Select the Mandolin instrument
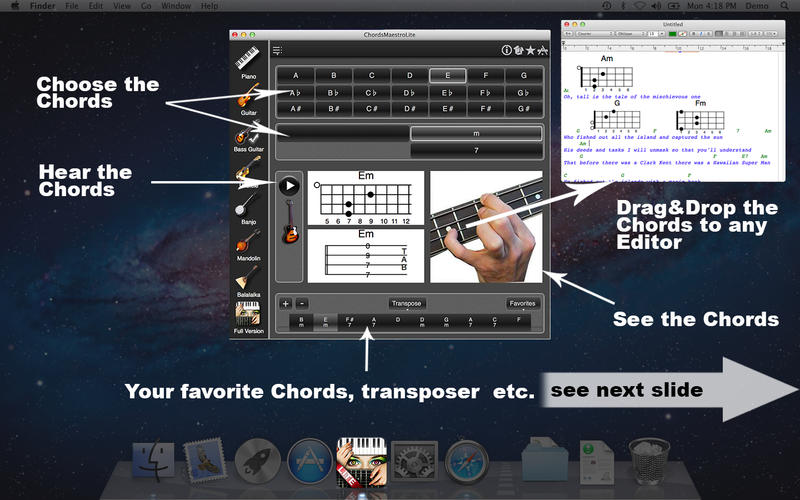The image size is (800, 500). (x=248, y=244)
